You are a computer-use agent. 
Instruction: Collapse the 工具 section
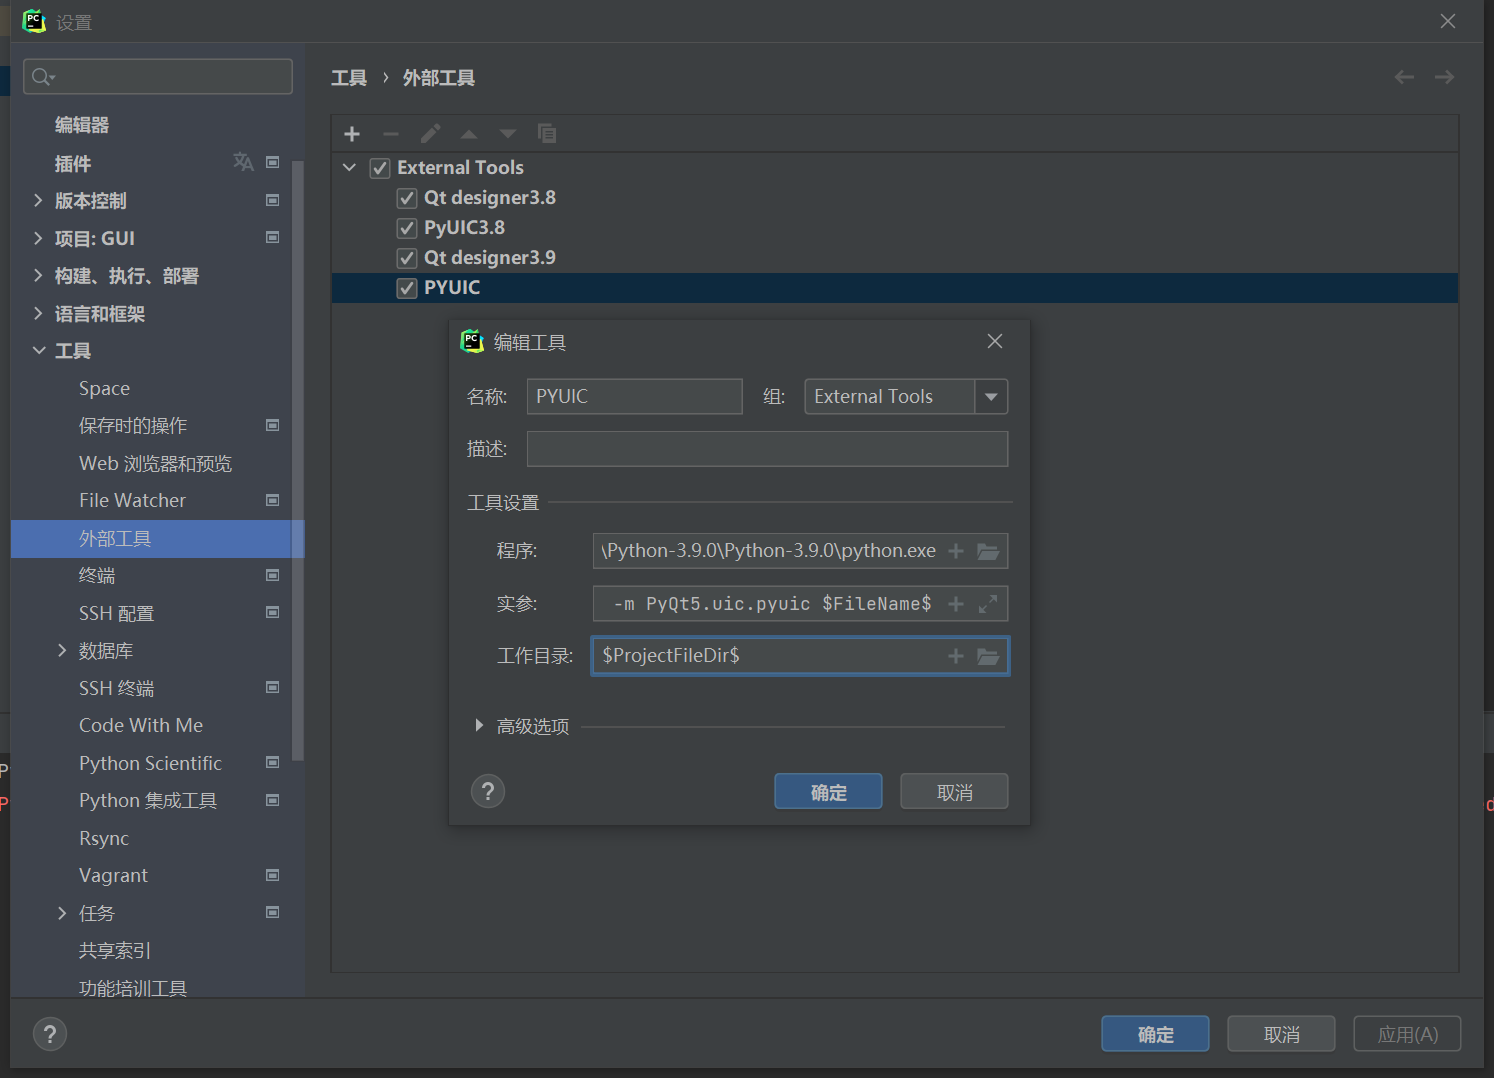[x=39, y=350]
